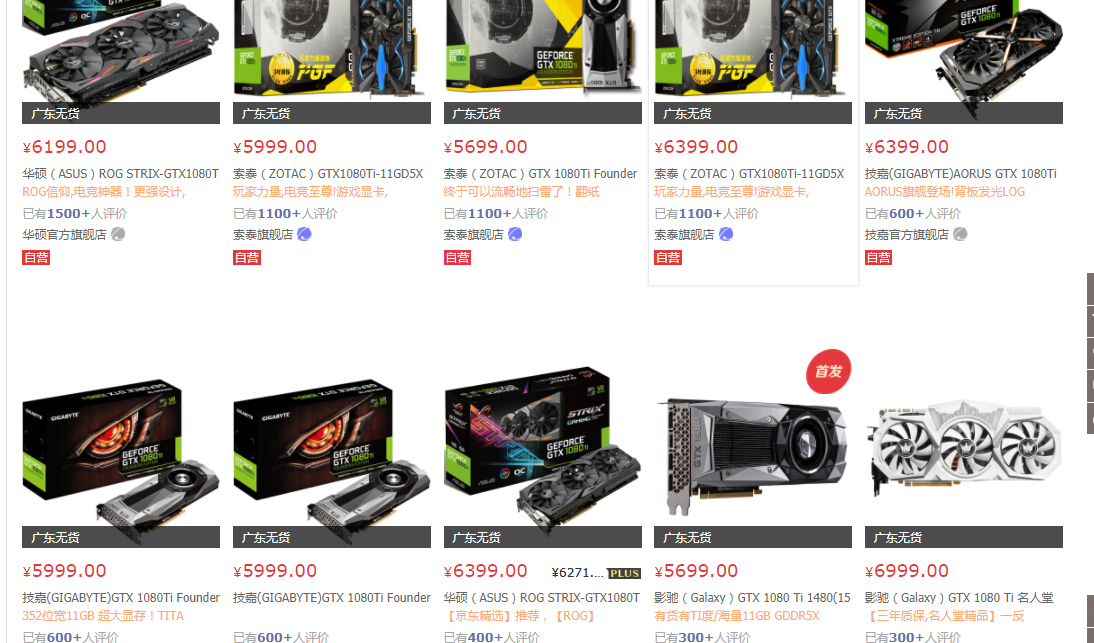Click the 自营 badge under 华硕官方旗舰店
1094x643 pixels.
(36, 257)
